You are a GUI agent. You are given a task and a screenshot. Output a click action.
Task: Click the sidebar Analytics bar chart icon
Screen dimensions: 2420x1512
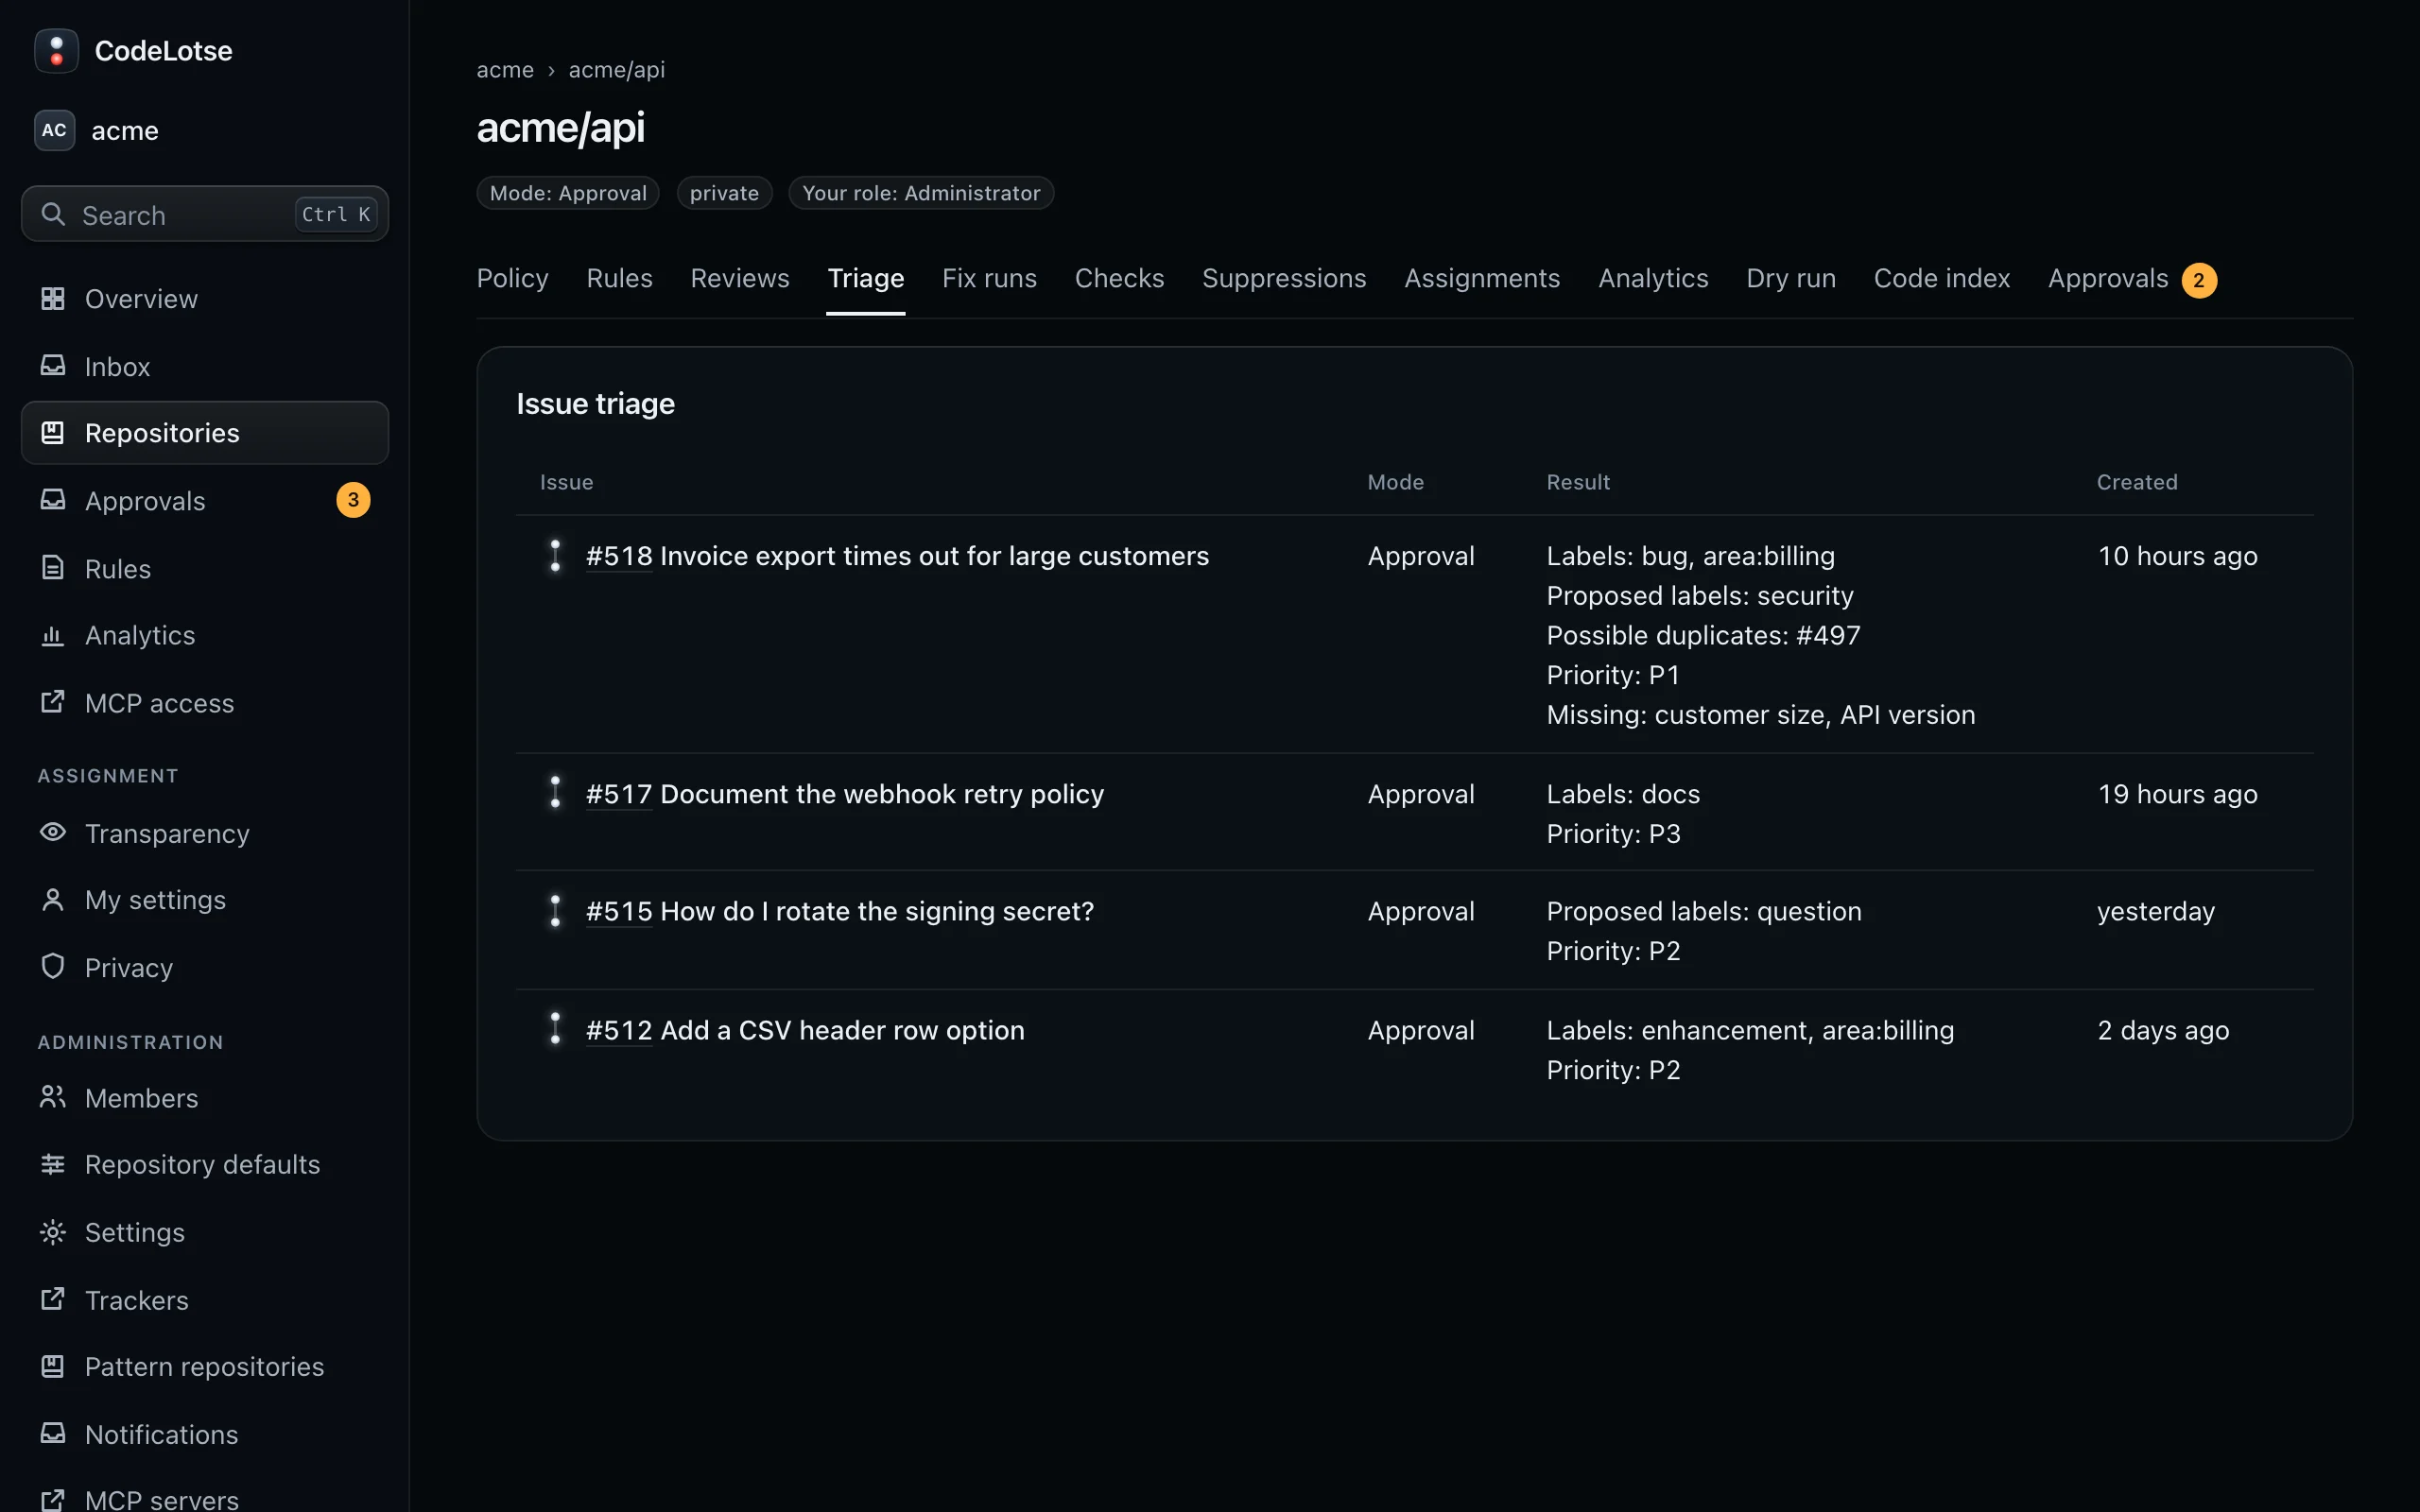point(53,635)
